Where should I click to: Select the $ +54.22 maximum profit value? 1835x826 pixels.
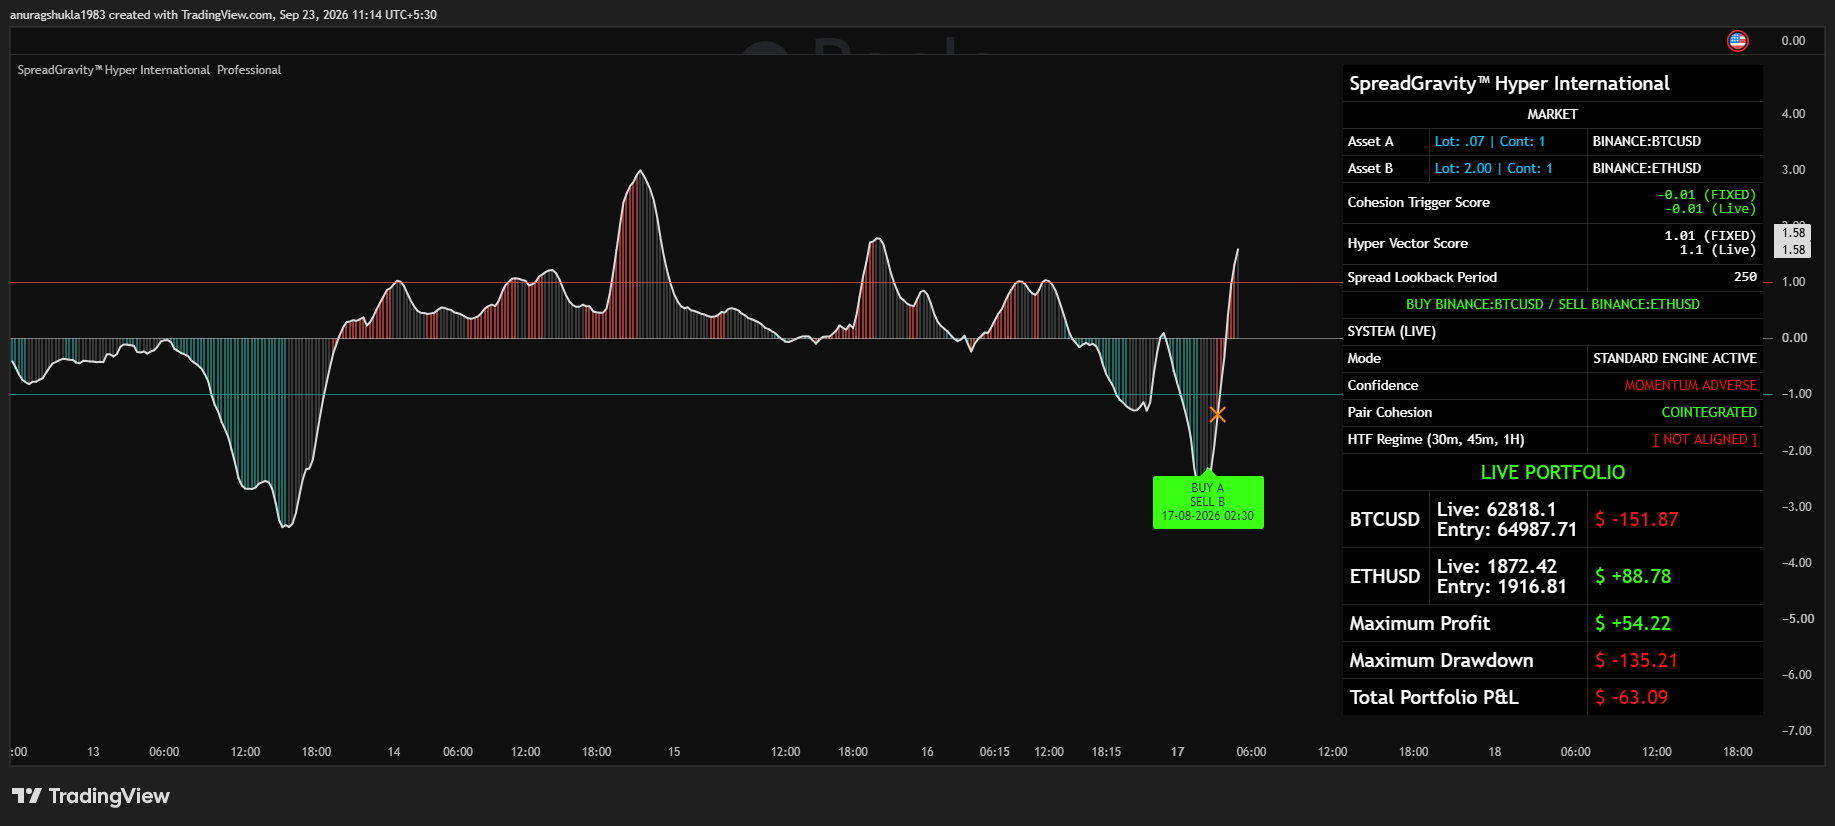coord(1633,624)
